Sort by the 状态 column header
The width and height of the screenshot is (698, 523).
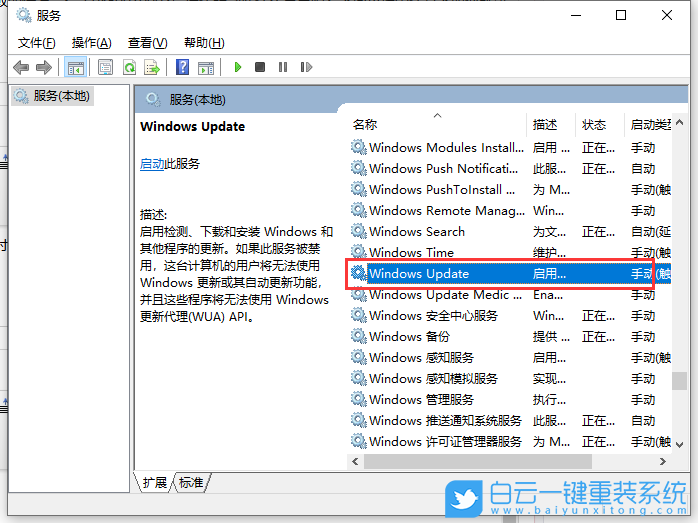(599, 125)
